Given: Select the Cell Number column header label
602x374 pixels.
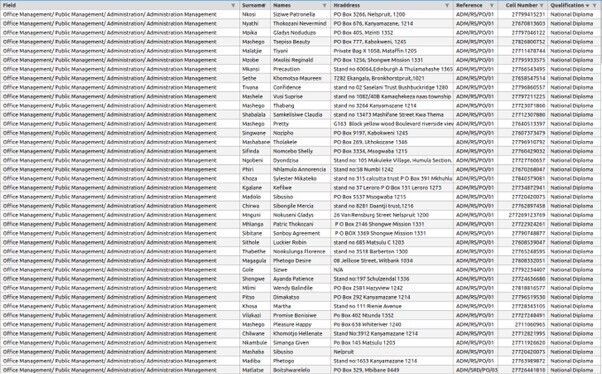Looking at the screenshot, I should coord(521,5).
